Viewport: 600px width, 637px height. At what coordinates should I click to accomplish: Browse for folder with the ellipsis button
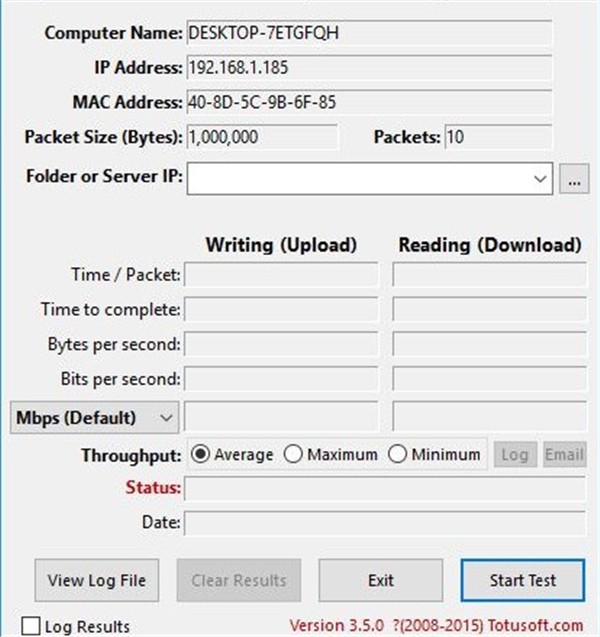pyautogui.click(x=574, y=179)
